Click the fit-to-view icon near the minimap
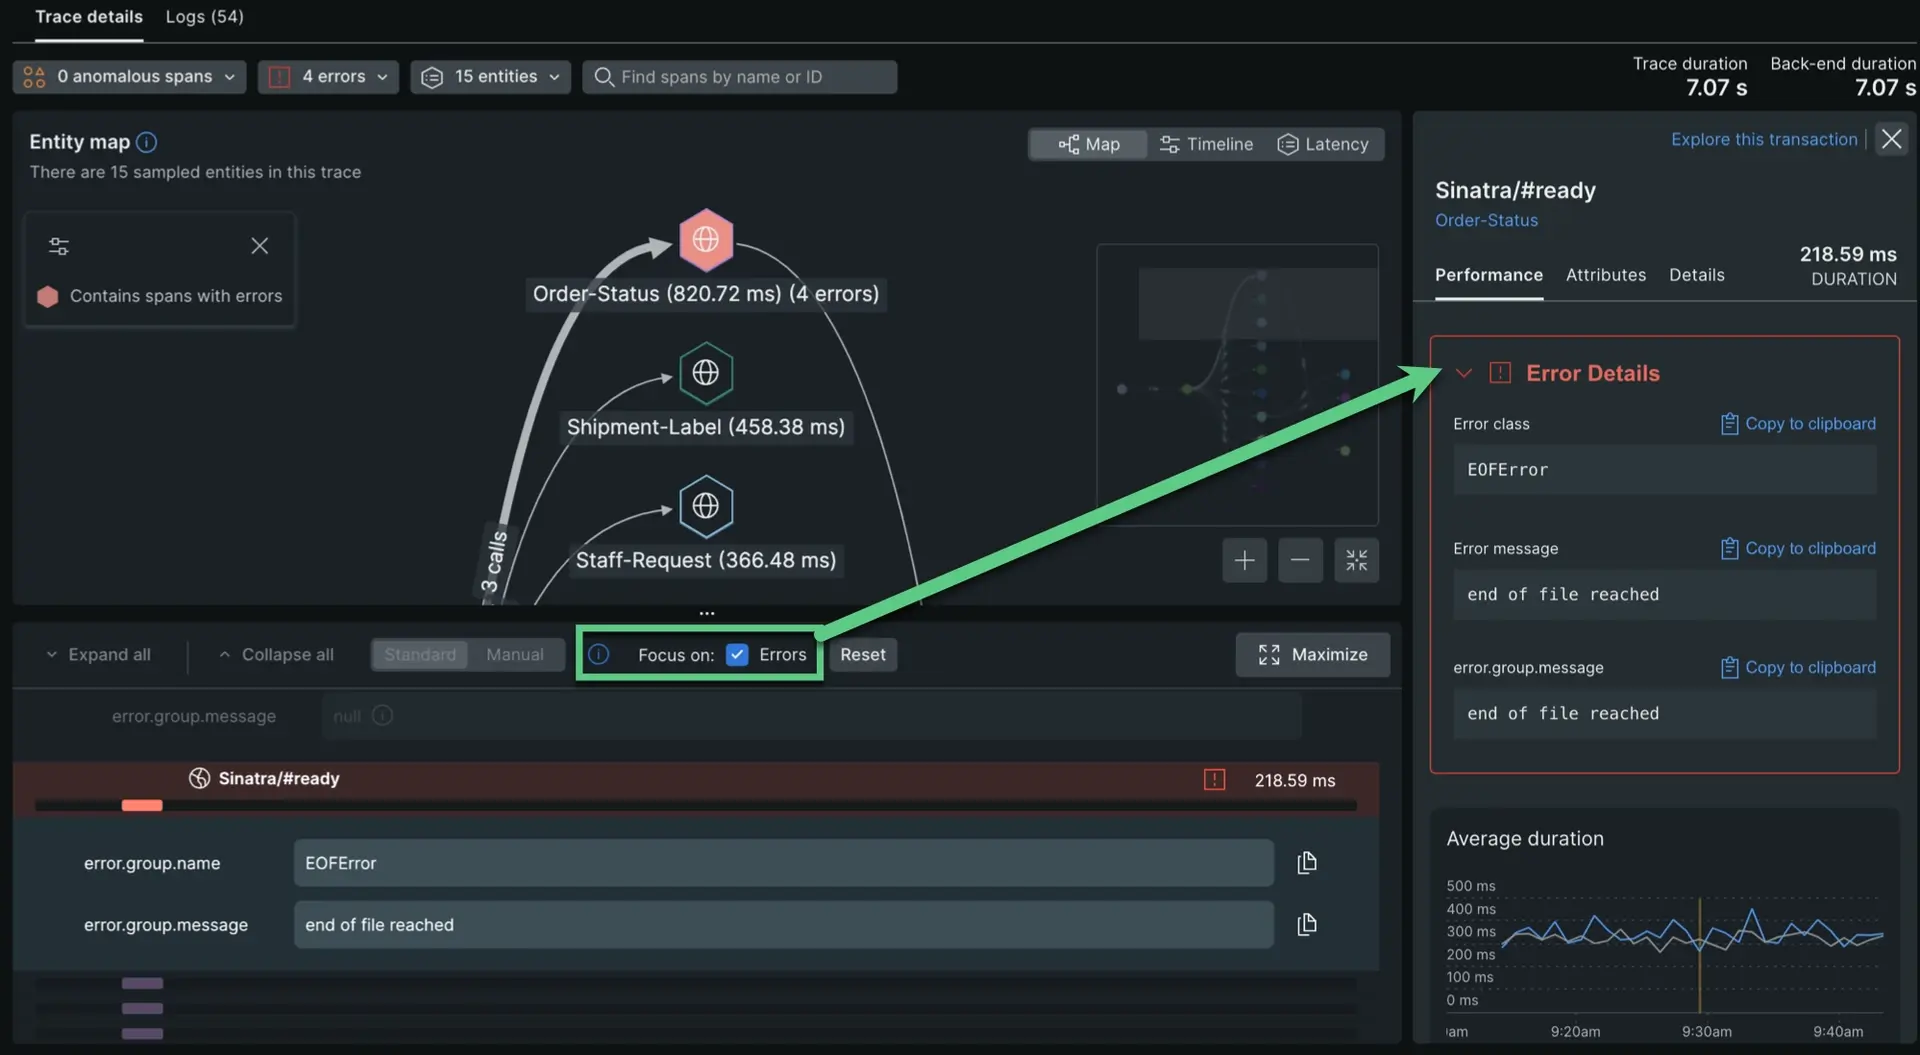The height and width of the screenshot is (1055, 1920). tap(1356, 560)
